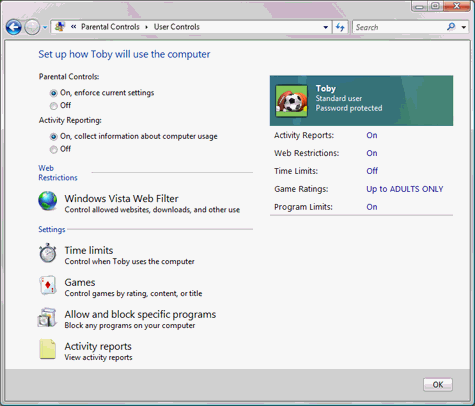Click Game Ratings value Up to ADULTS ONLY
Screen dimensions: 475x406
pyautogui.click(x=405, y=189)
